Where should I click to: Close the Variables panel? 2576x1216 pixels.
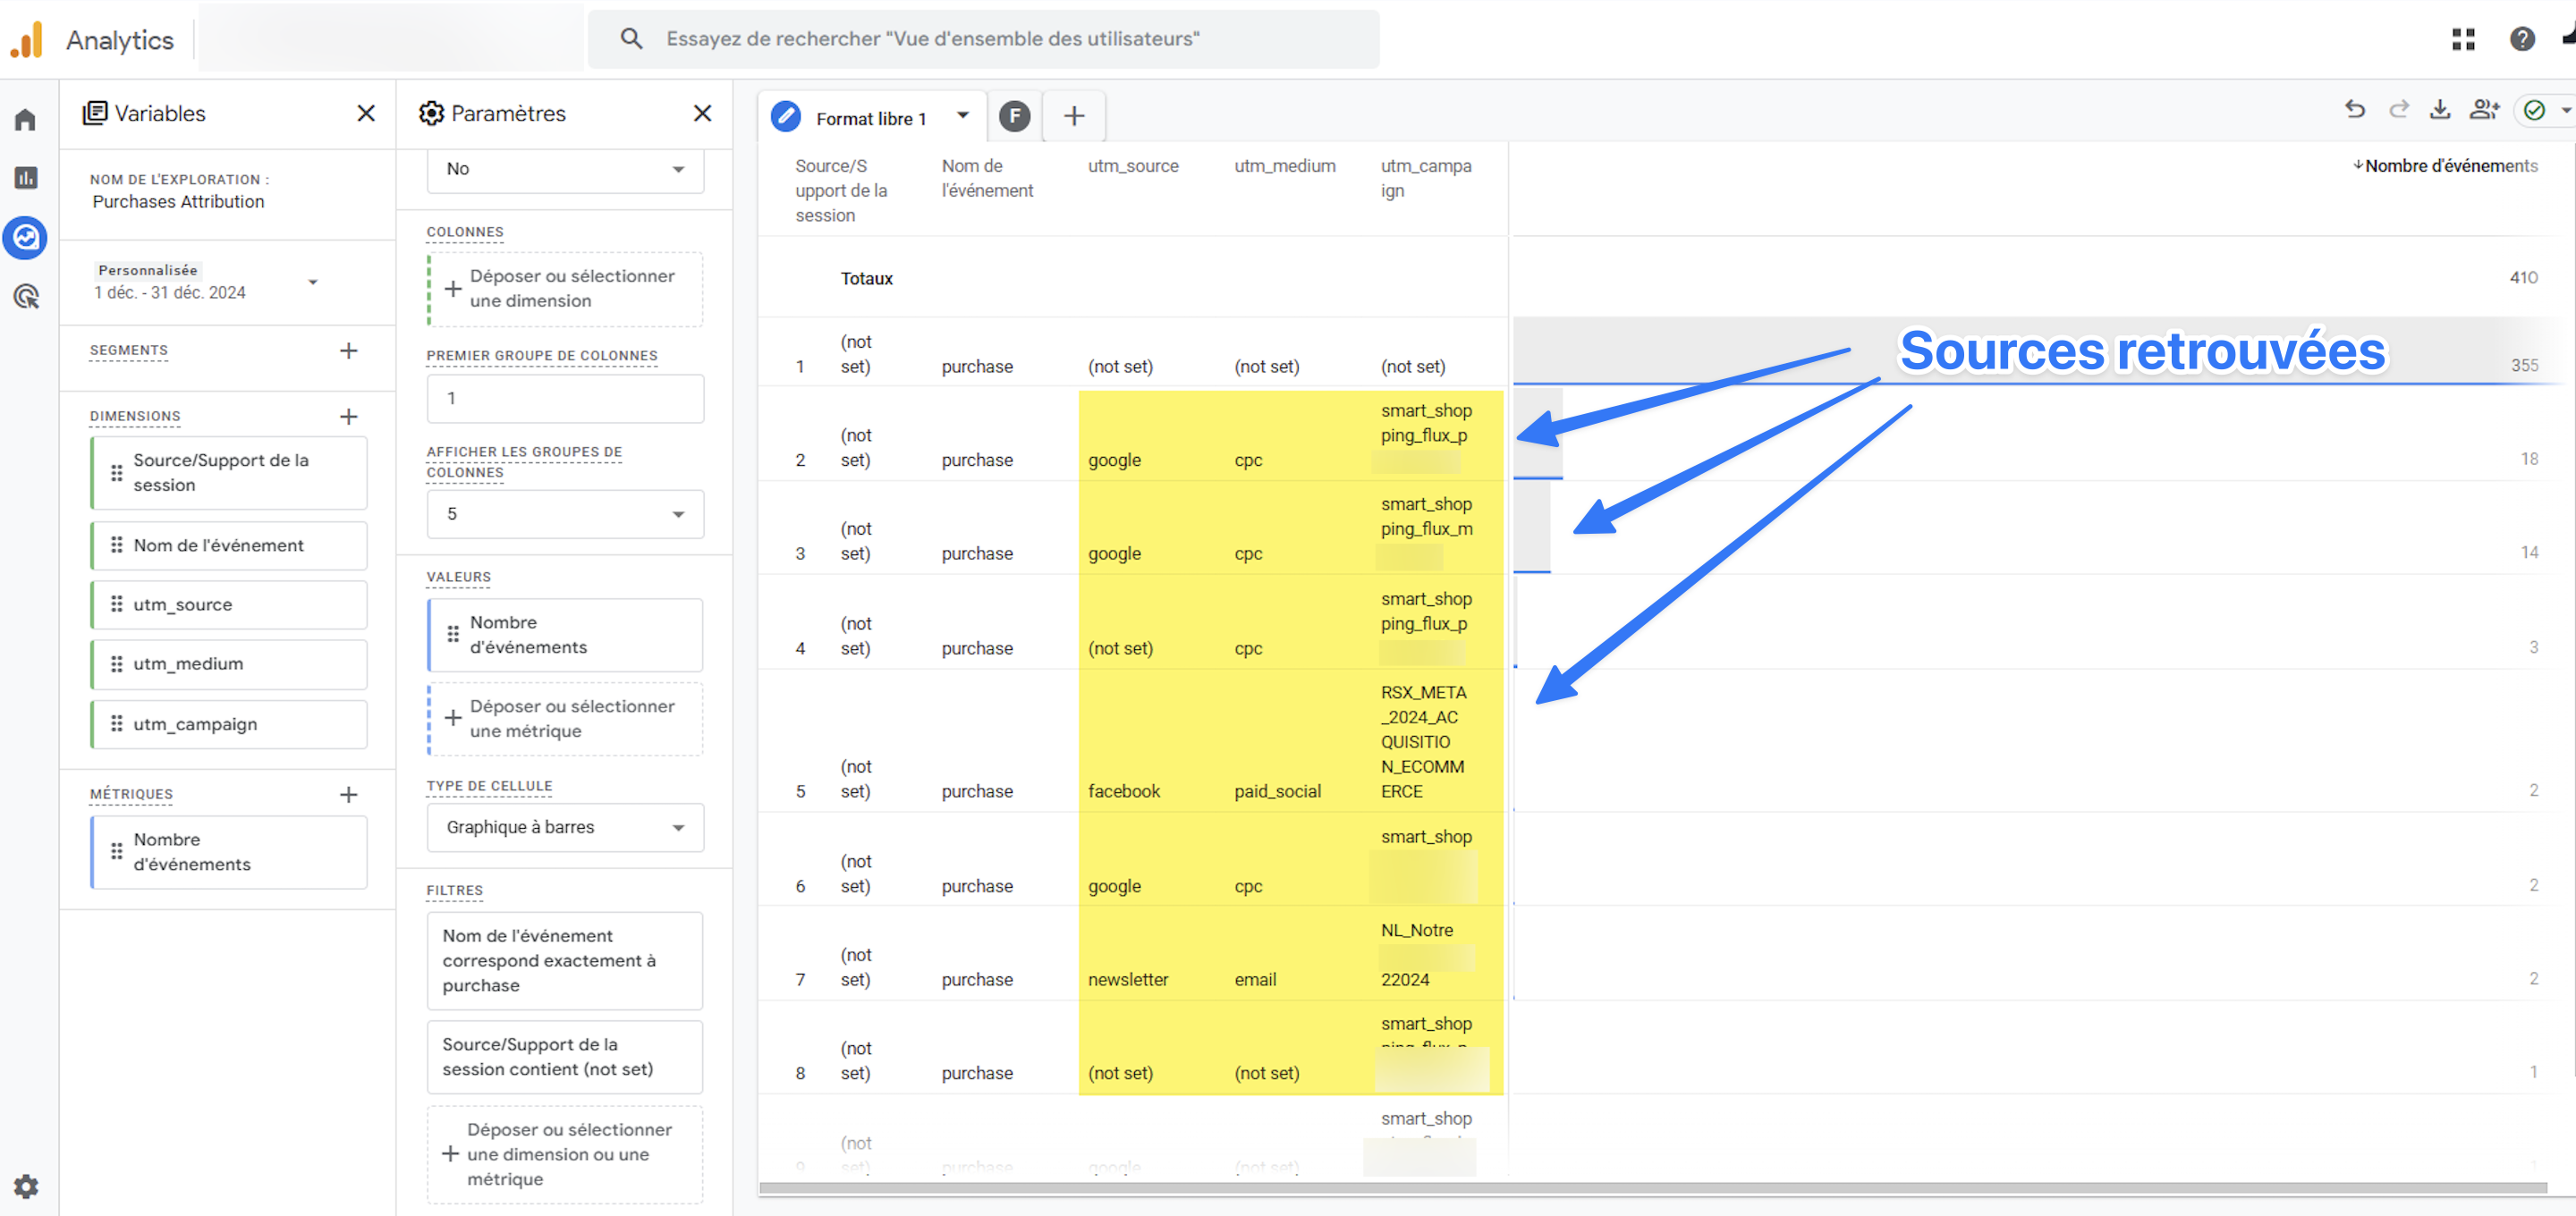[x=366, y=114]
